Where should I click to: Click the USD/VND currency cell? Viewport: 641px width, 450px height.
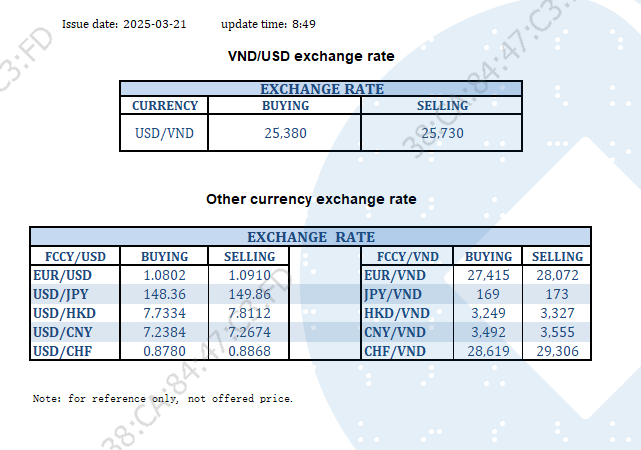[165, 132]
